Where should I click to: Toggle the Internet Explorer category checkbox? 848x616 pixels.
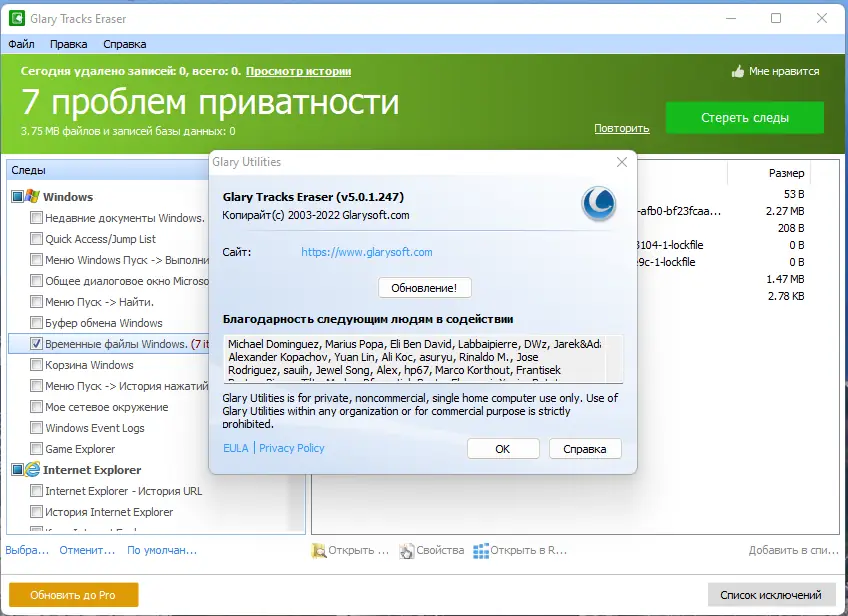tap(17, 469)
